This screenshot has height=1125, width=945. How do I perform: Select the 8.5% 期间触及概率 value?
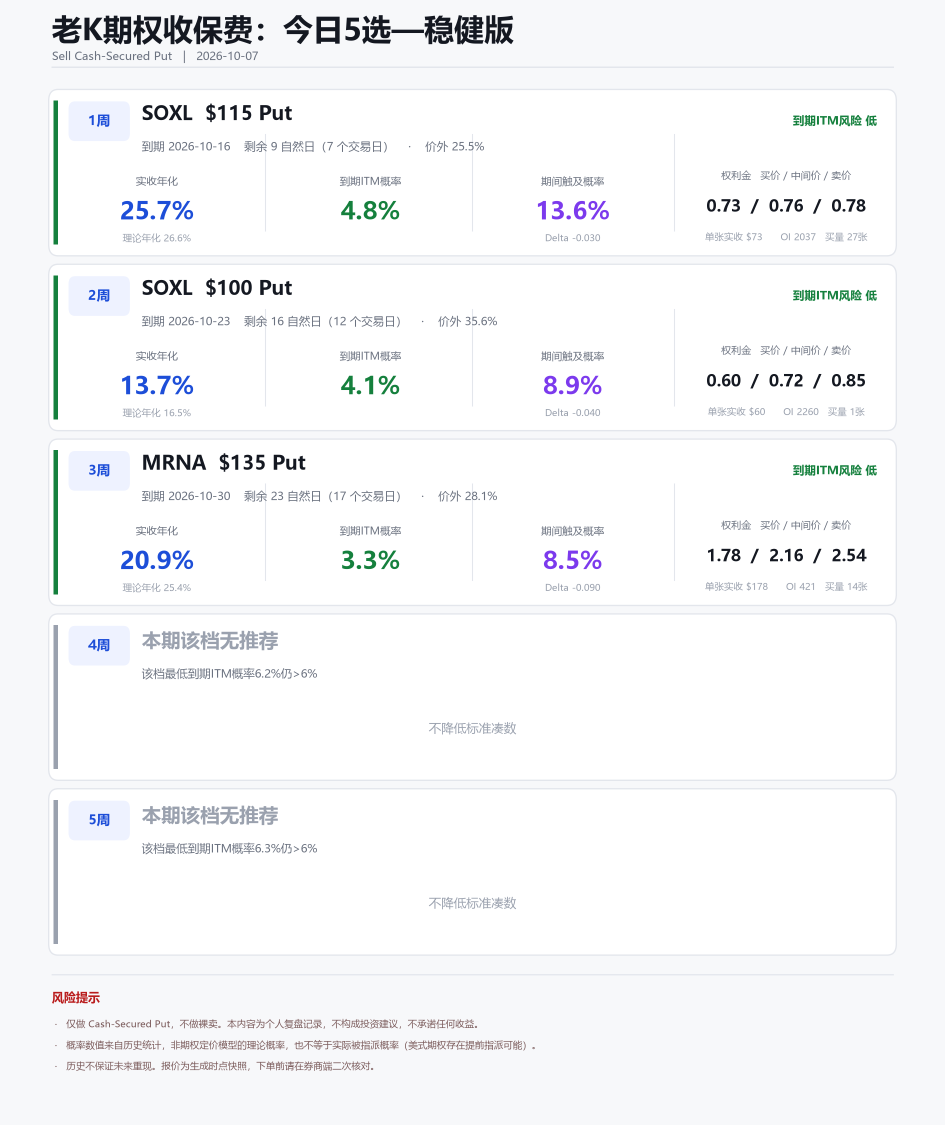[573, 560]
